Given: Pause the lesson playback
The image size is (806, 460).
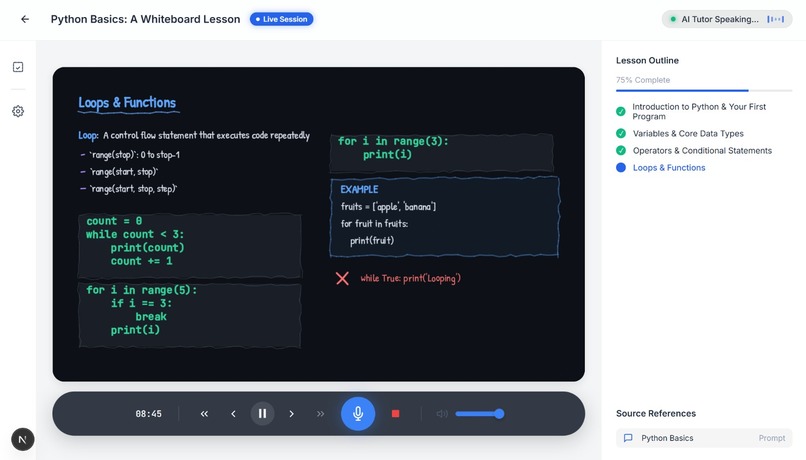Looking at the screenshot, I should click(262, 414).
